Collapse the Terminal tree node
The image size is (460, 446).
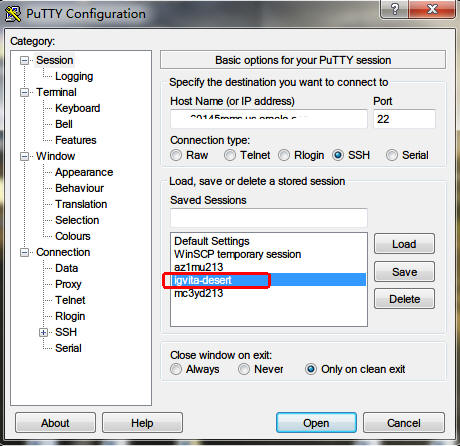(24, 92)
